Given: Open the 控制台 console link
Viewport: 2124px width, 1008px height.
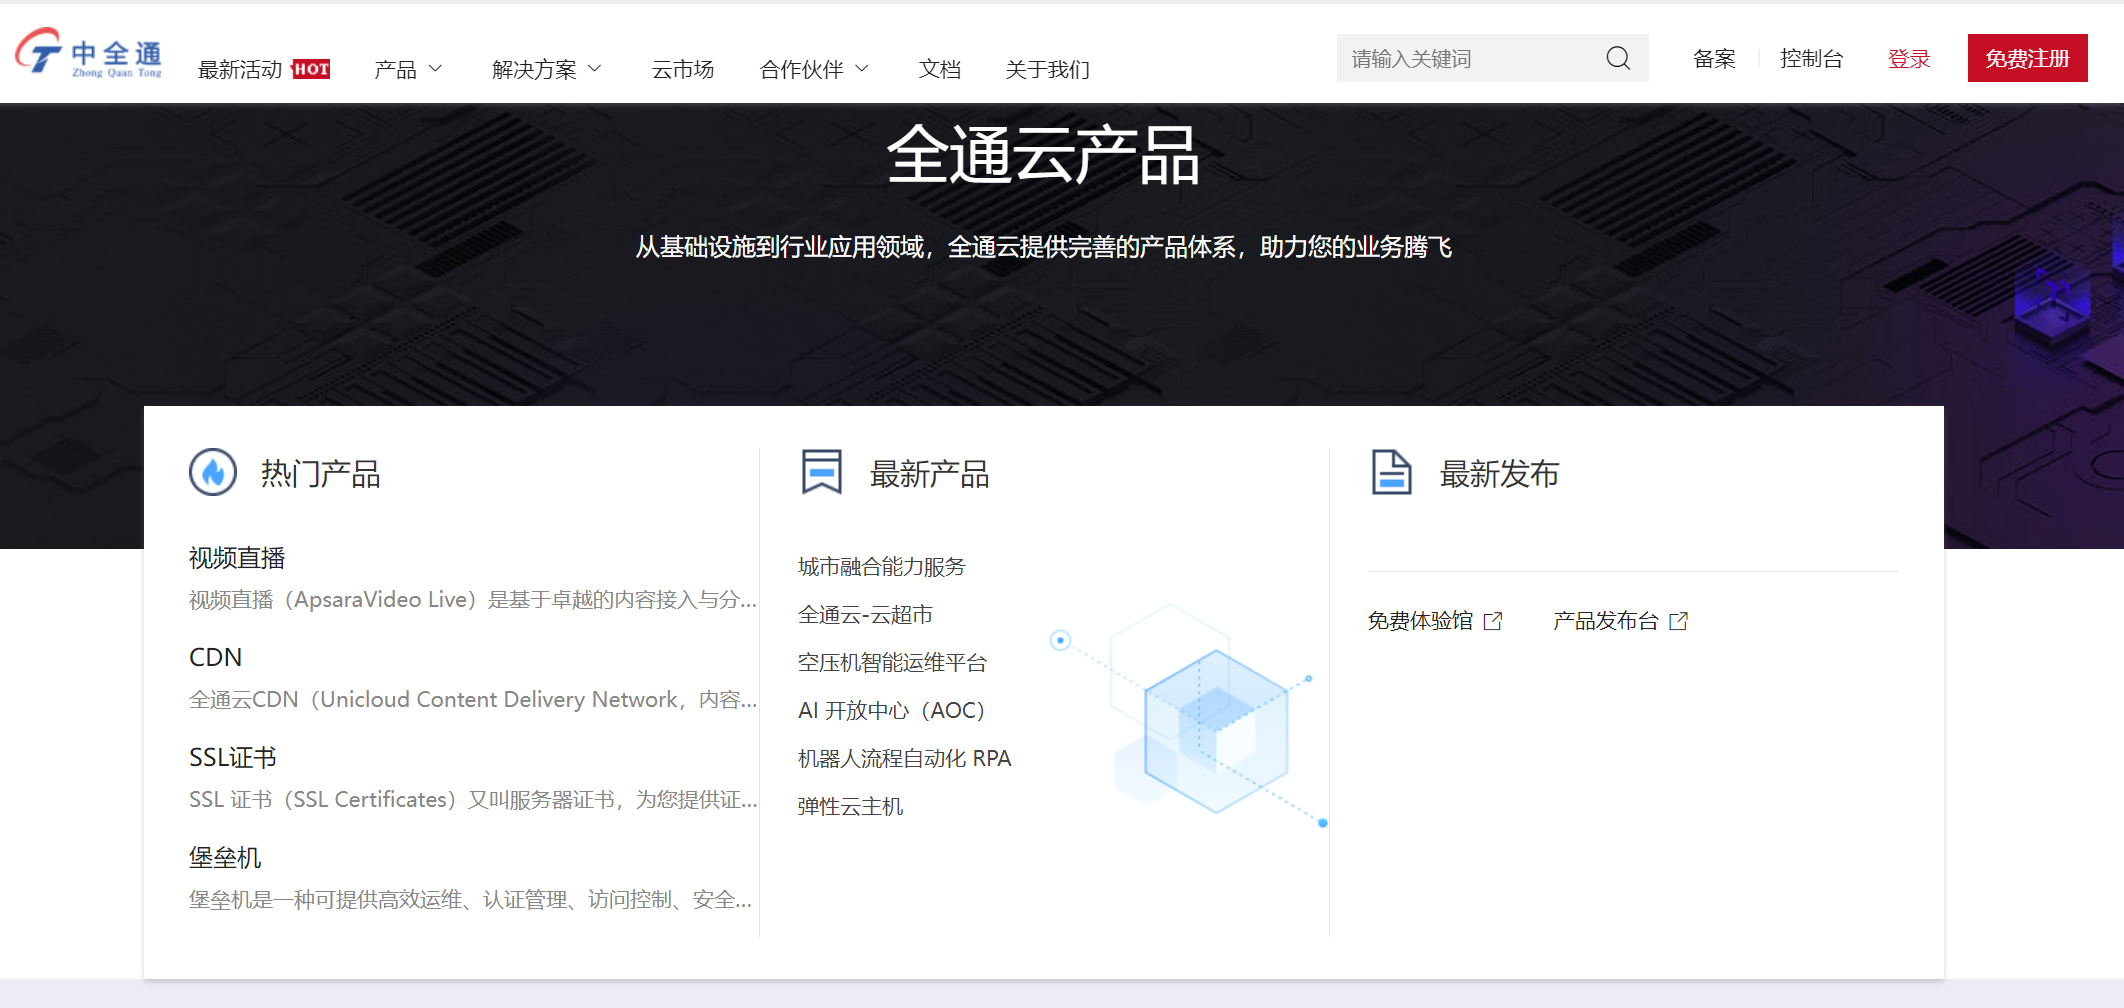Looking at the screenshot, I should [x=1811, y=59].
